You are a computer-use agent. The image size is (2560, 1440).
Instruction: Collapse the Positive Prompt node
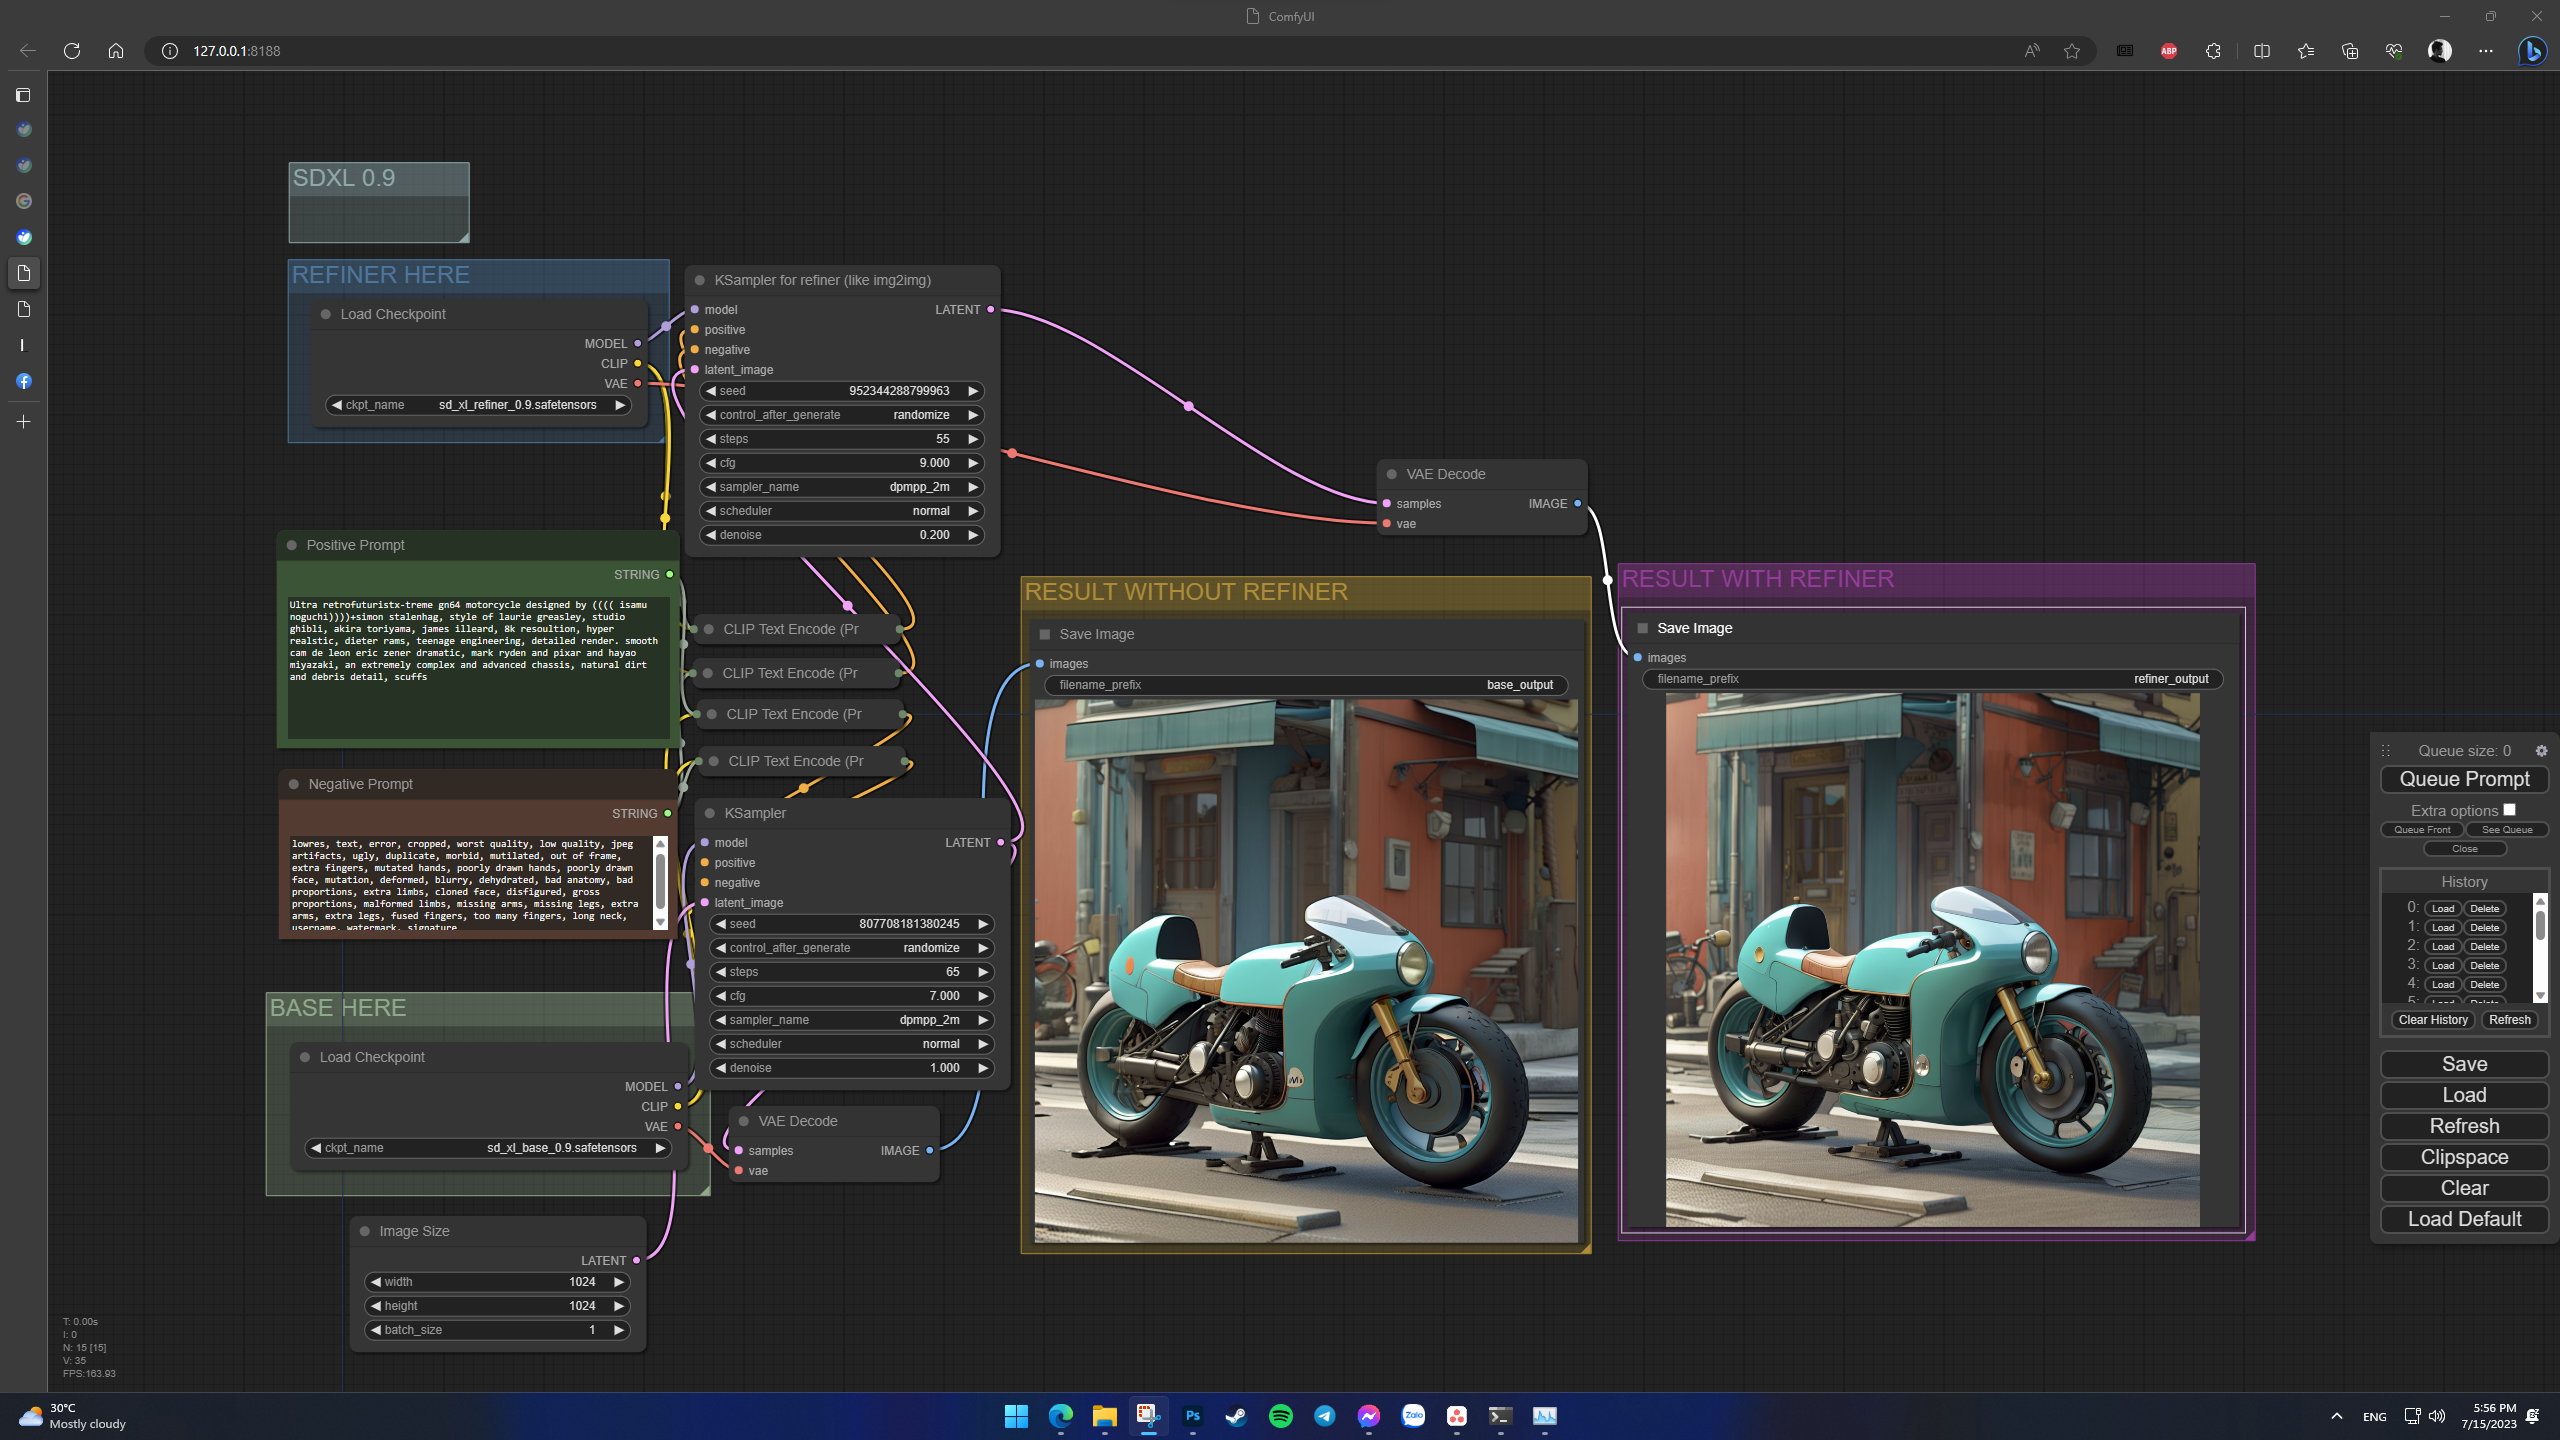click(x=292, y=545)
